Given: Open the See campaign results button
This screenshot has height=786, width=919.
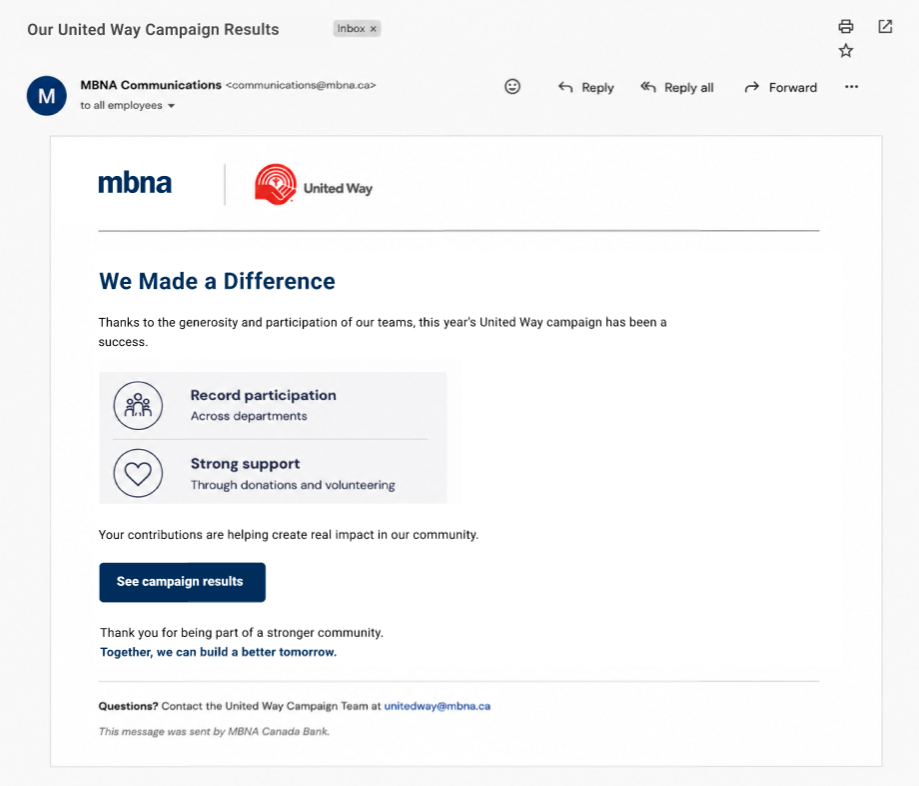Looking at the screenshot, I should [x=182, y=582].
